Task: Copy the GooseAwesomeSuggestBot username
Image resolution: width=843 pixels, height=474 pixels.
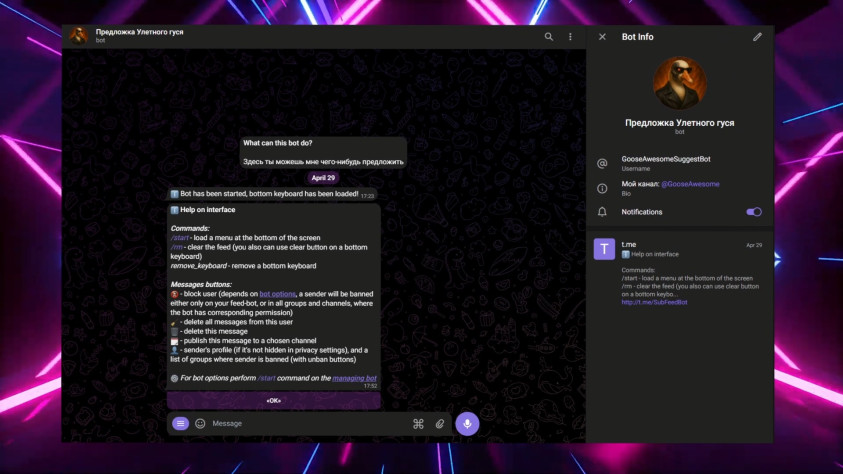Action: tap(665, 159)
